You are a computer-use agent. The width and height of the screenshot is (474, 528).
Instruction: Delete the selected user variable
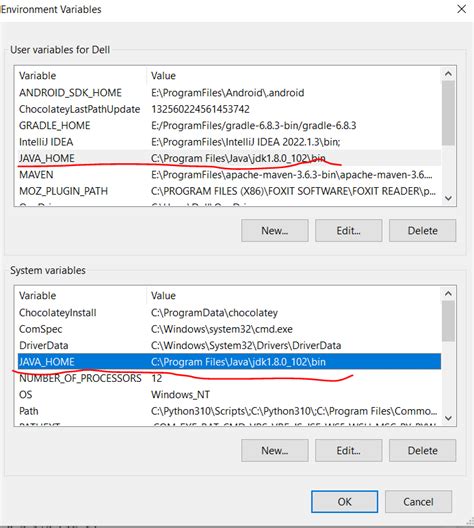(422, 231)
